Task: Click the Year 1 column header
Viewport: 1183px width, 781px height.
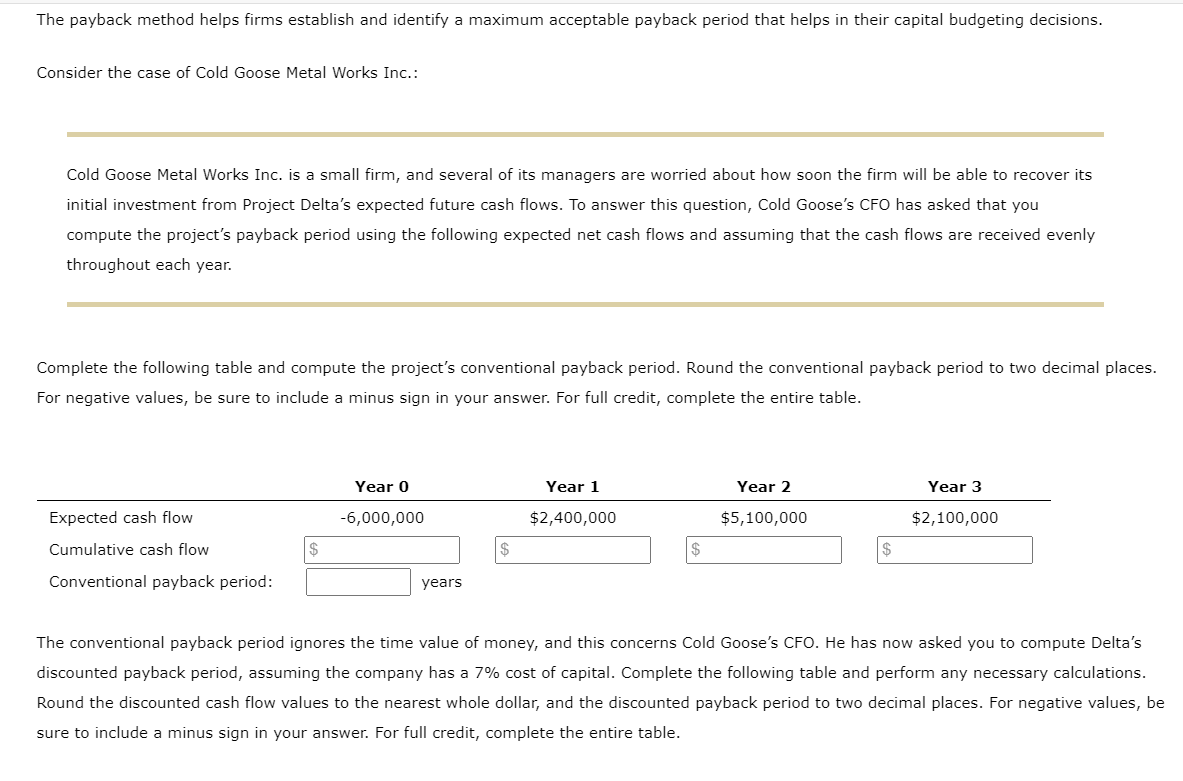Action: pyautogui.click(x=572, y=486)
